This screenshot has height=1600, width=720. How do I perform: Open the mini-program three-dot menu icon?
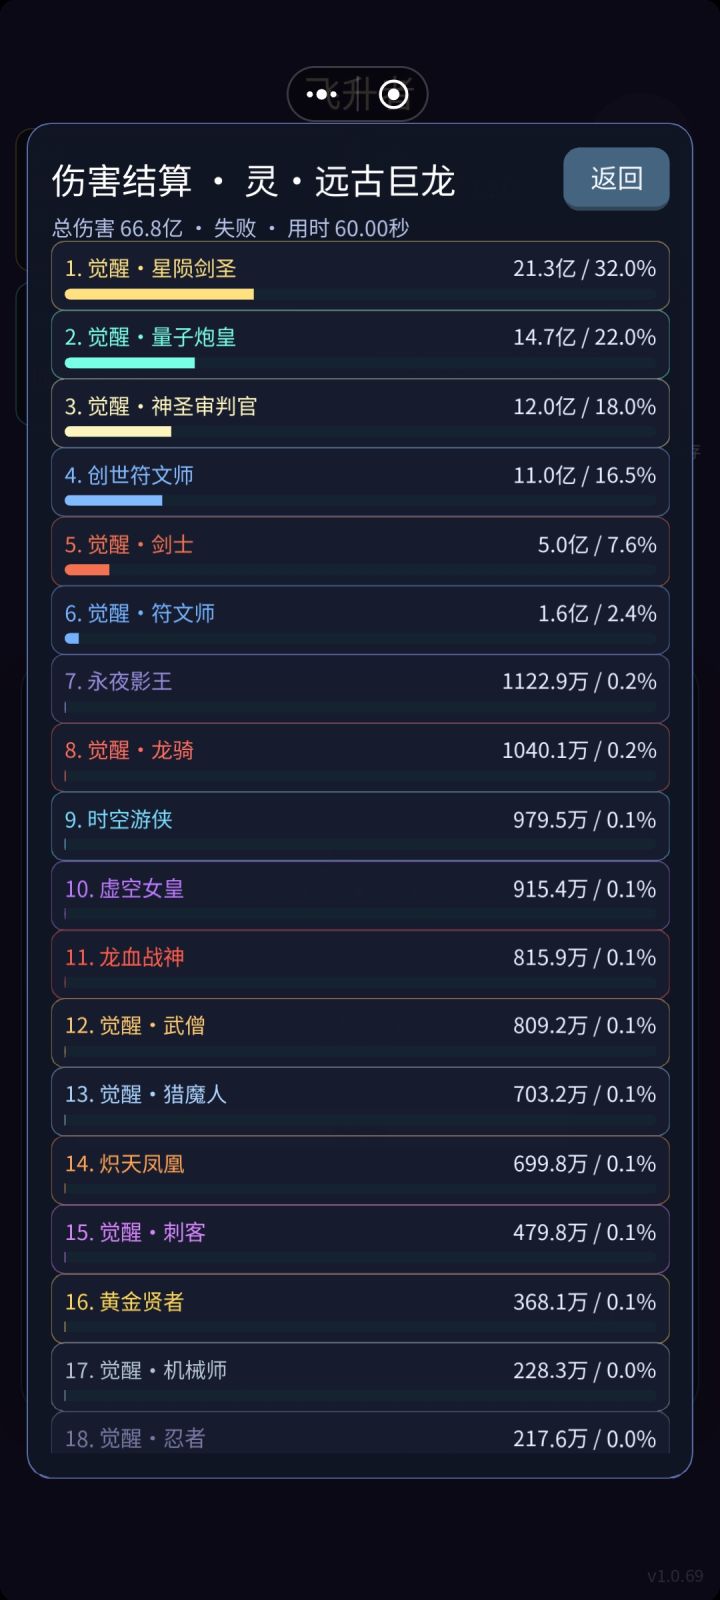click(322, 95)
